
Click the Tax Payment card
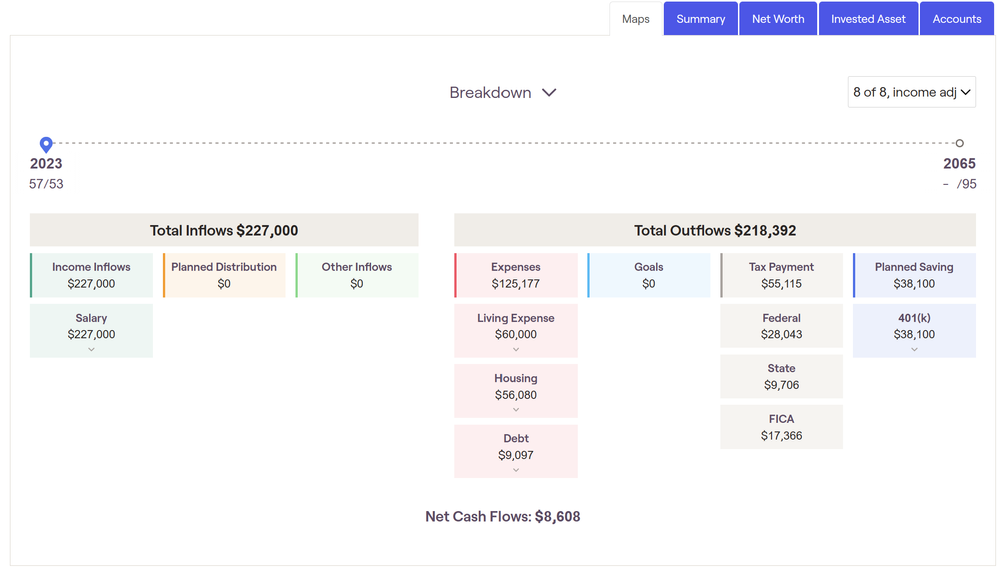[x=781, y=275]
